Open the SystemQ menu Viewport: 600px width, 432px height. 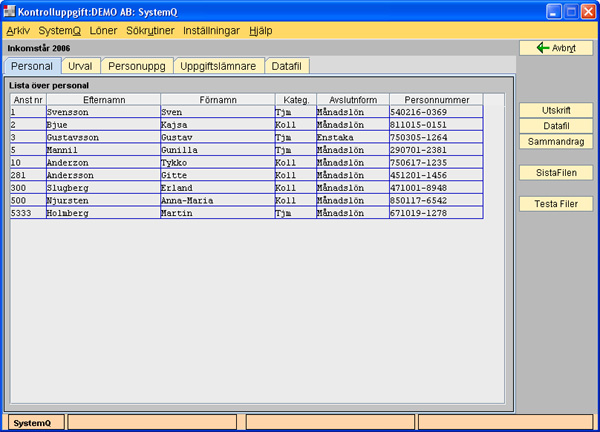[59, 31]
